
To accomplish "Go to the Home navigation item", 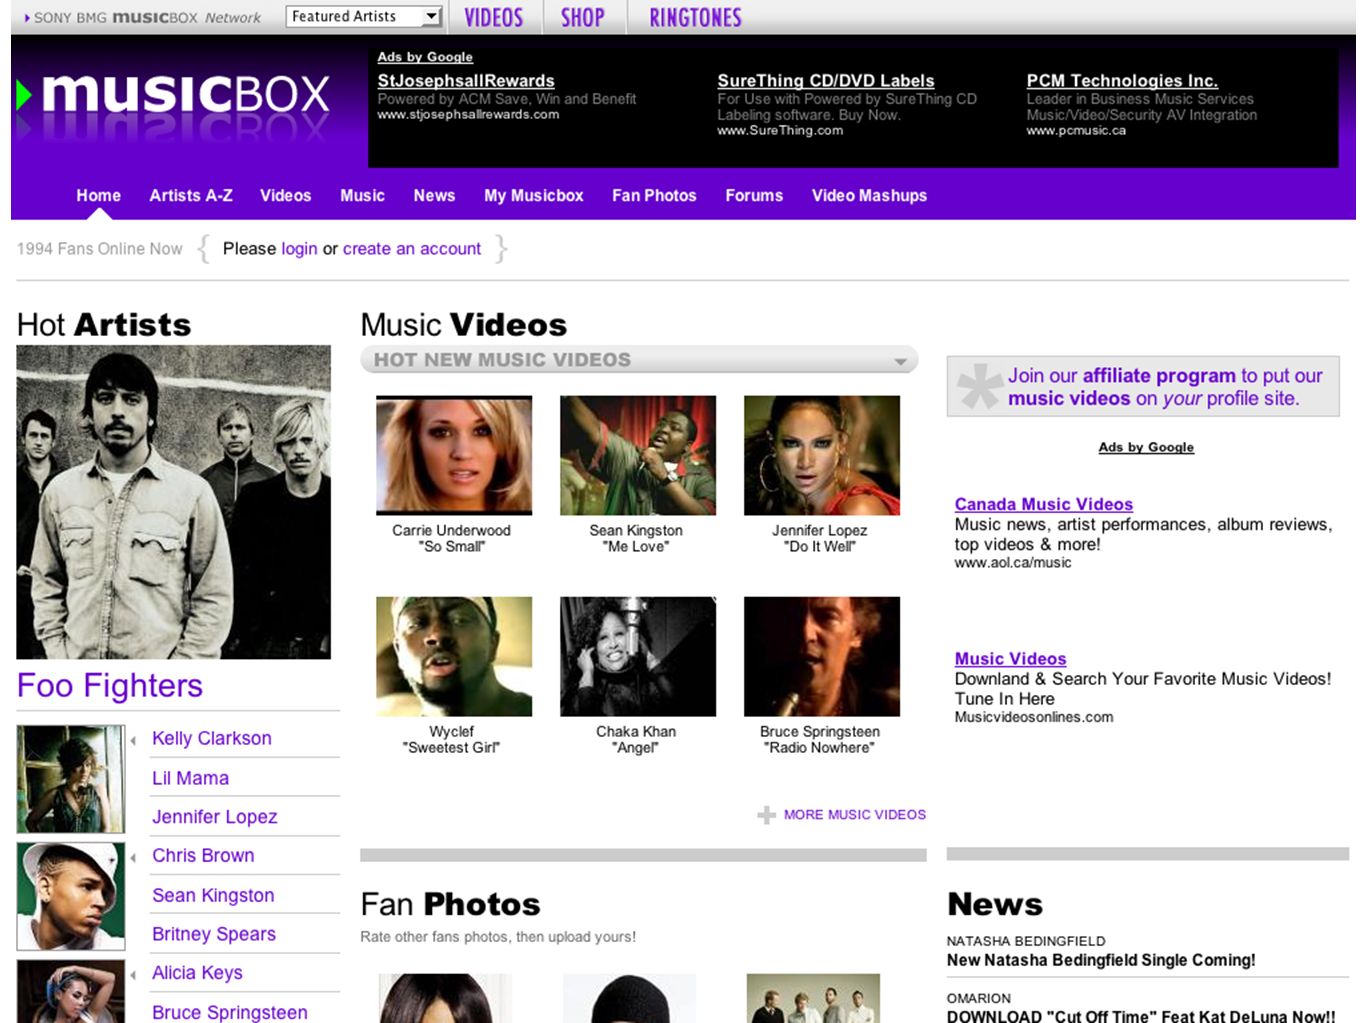I will pyautogui.click(x=98, y=196).
